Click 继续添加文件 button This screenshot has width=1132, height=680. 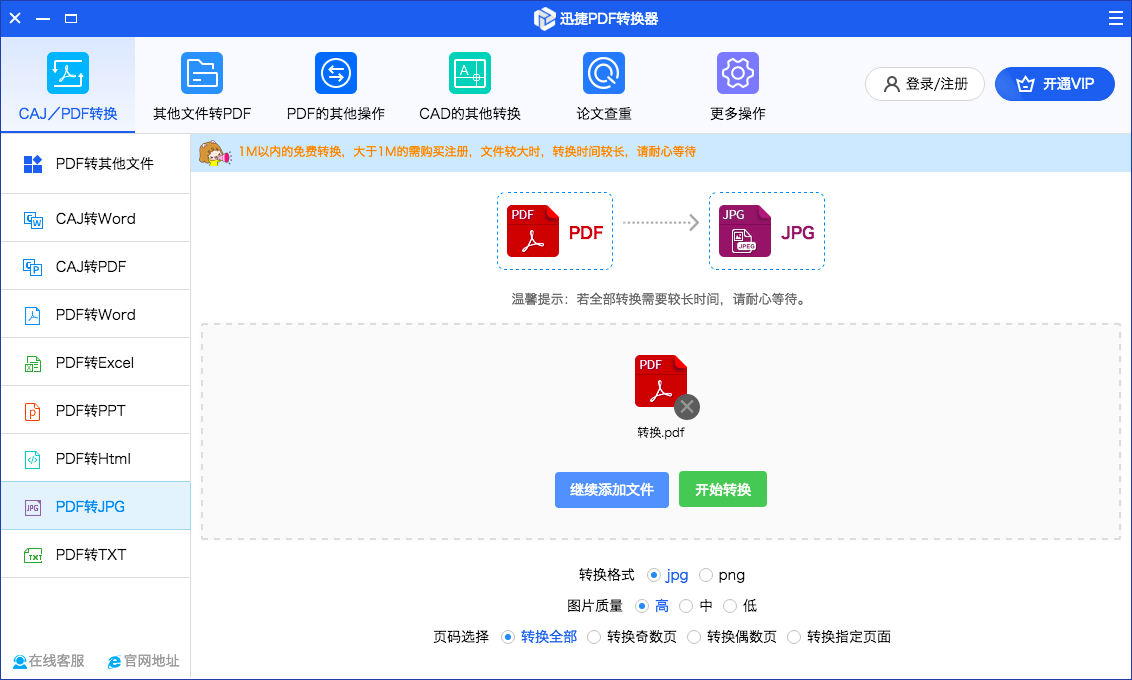click(611, 490)
